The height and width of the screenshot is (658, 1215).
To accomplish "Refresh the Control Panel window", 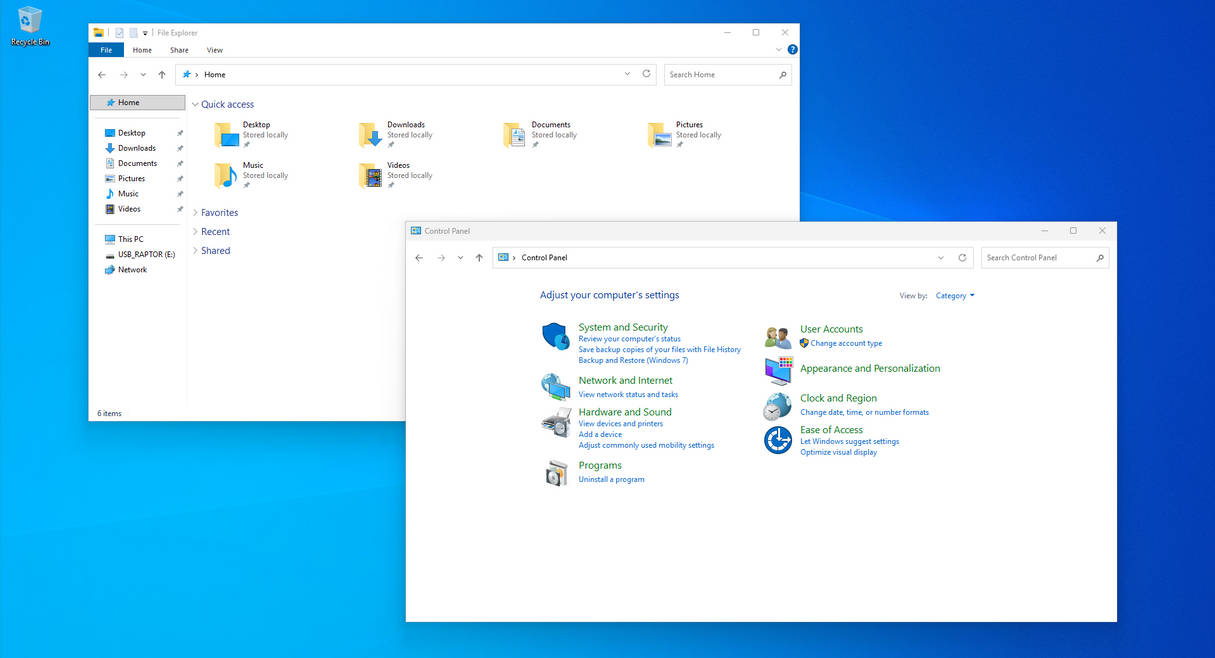I will coord(962,258).
